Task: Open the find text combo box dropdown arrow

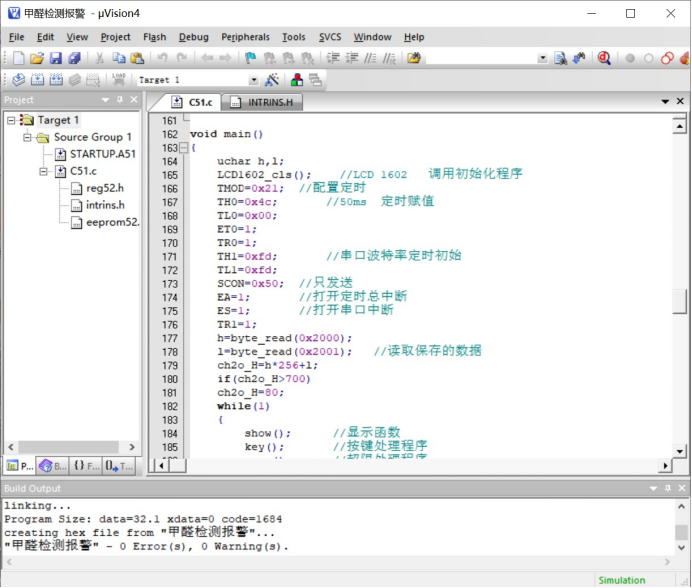Action: click(542, 58)
